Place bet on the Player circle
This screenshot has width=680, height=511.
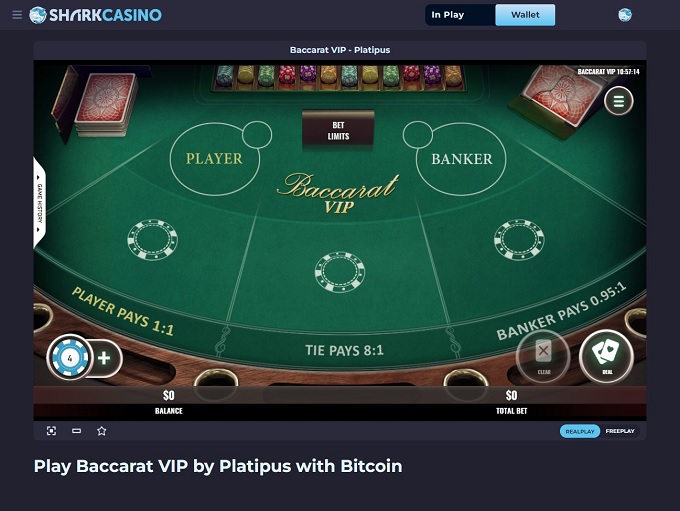214,159
